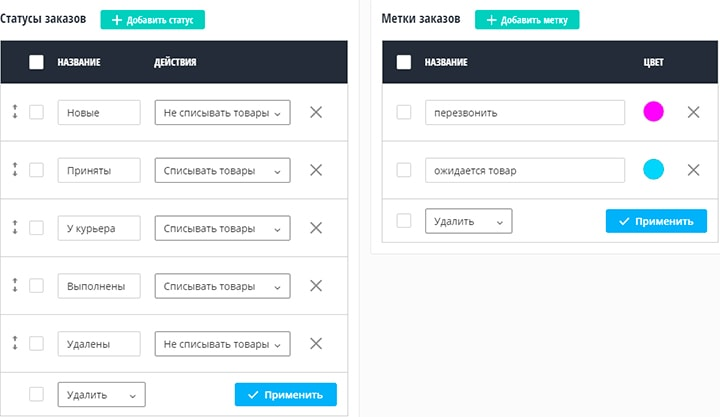
Task: Check the перезвонить label checkbox
Action: [404, 112]
